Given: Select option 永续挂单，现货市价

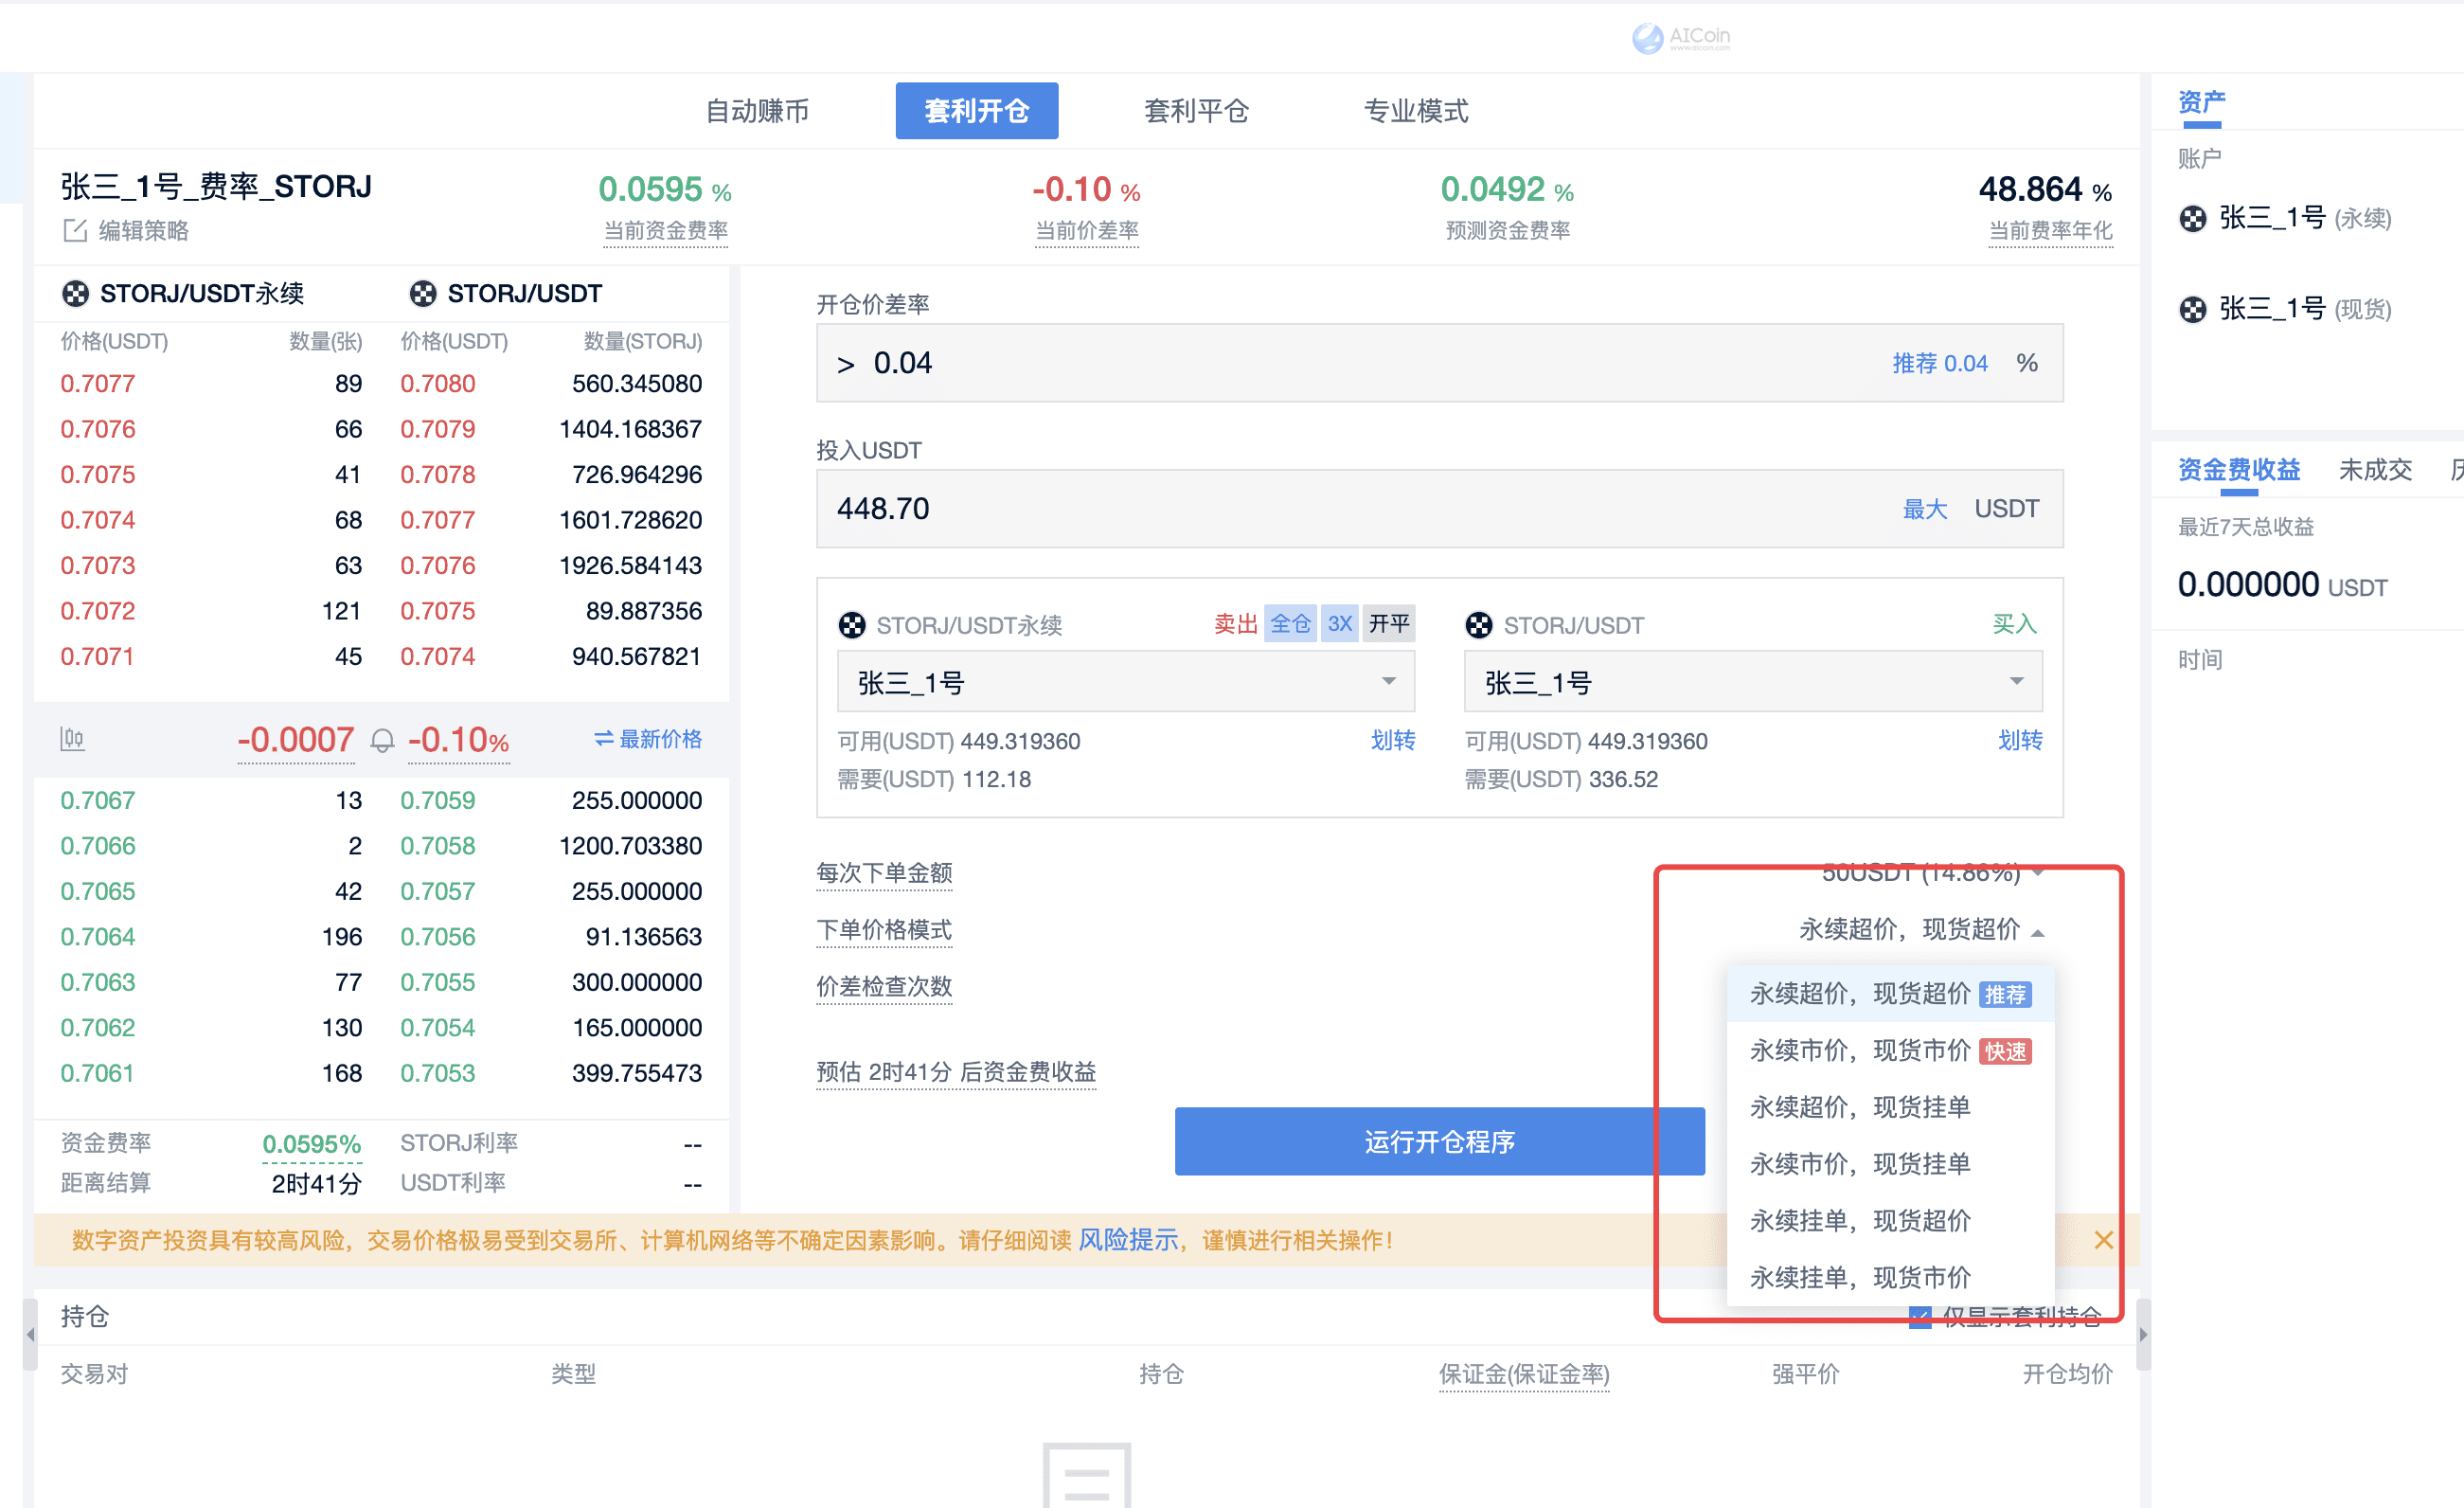Looking at the screenshot, I should click(1890, 1277).
